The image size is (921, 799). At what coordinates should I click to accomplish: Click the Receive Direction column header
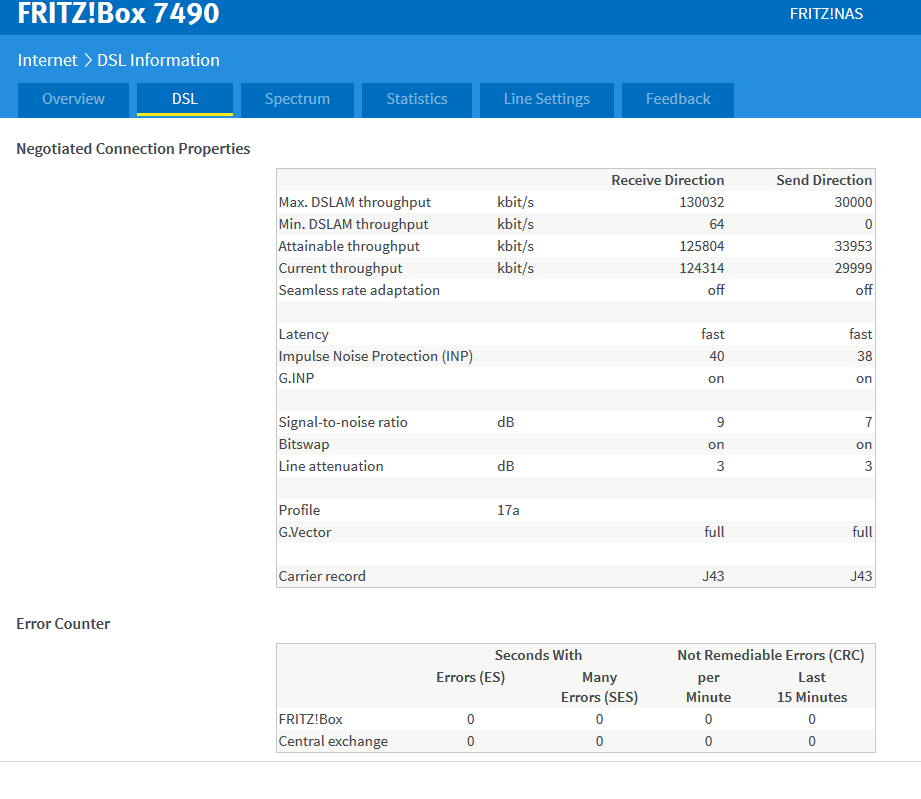click(x=667, y=180)
